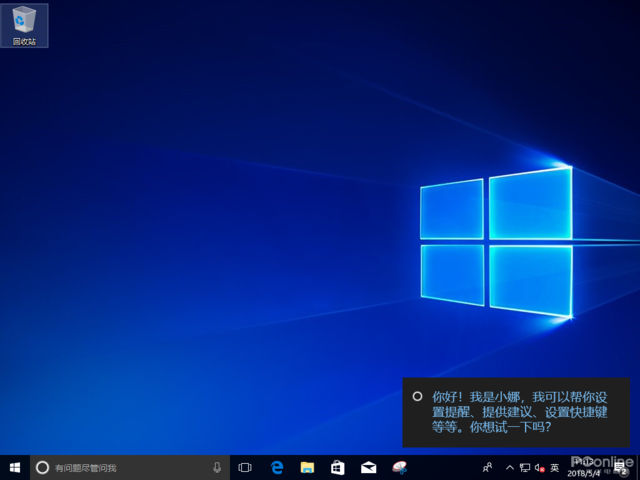This screenshot has height=480, width=640.
Task: Click the Cortana circle icon in search box
Action: [x=42, y=467]
